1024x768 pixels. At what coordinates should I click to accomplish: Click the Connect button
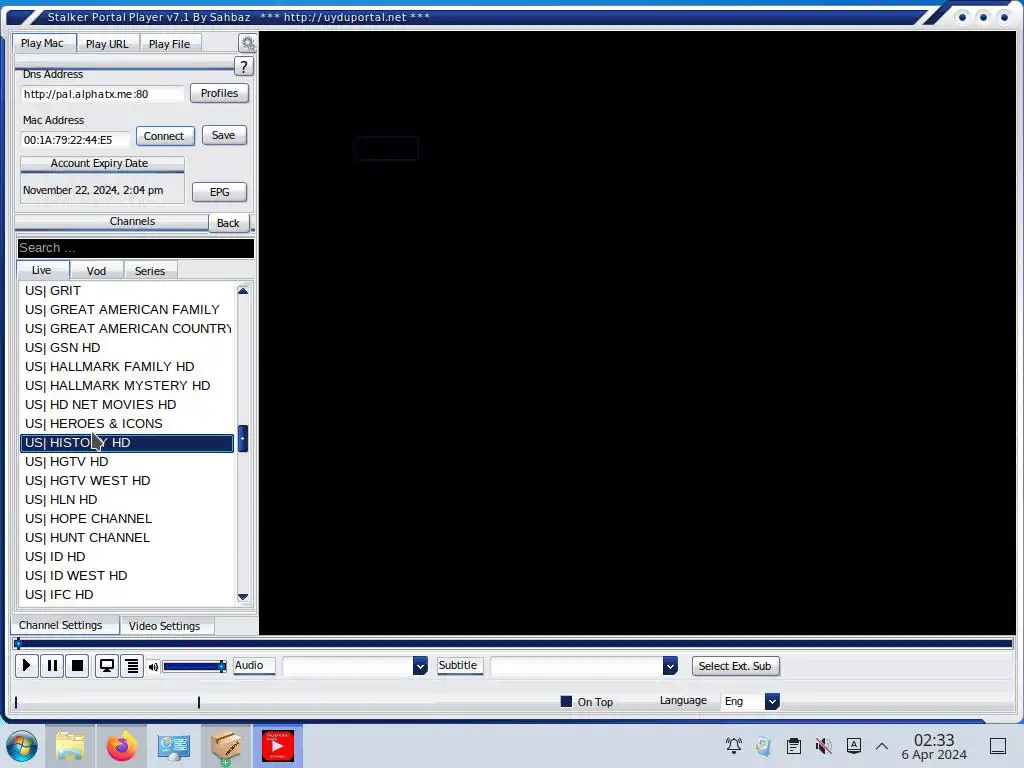(164, 136)
